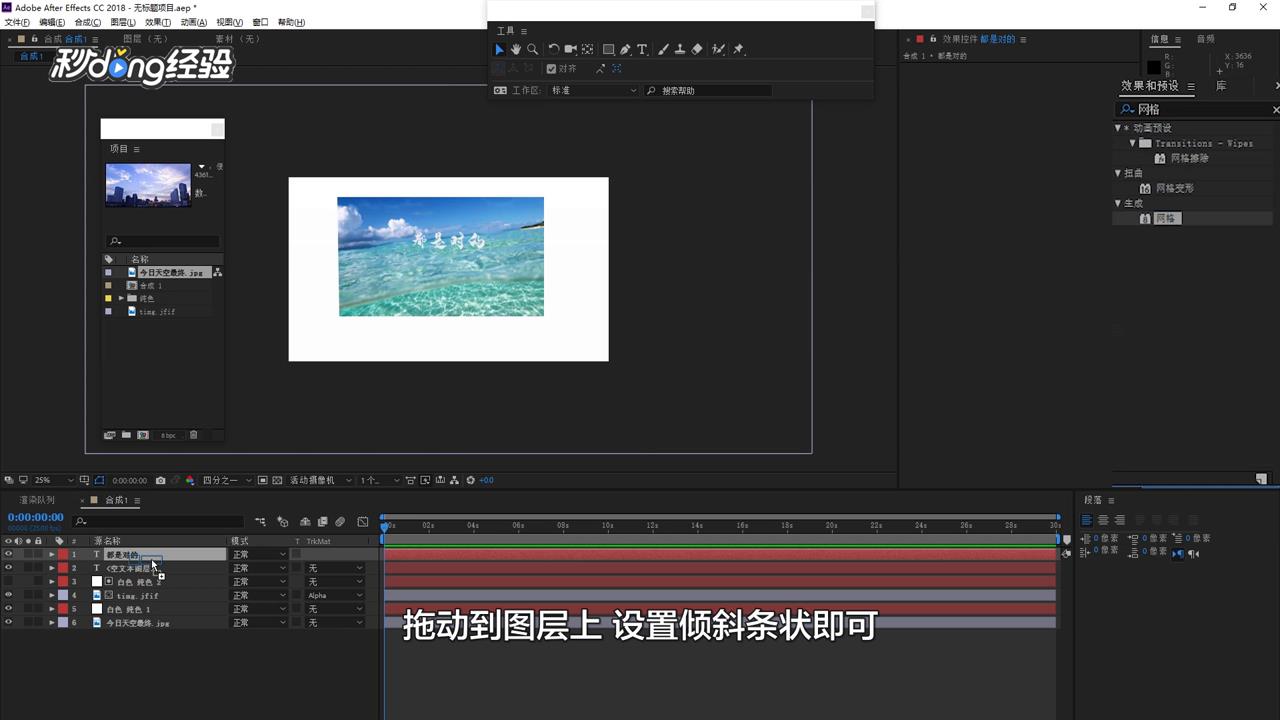Select the Horizontal Type tool
Image resolution: width=1280 pixels, height=720 pixels.
point(642,49)
